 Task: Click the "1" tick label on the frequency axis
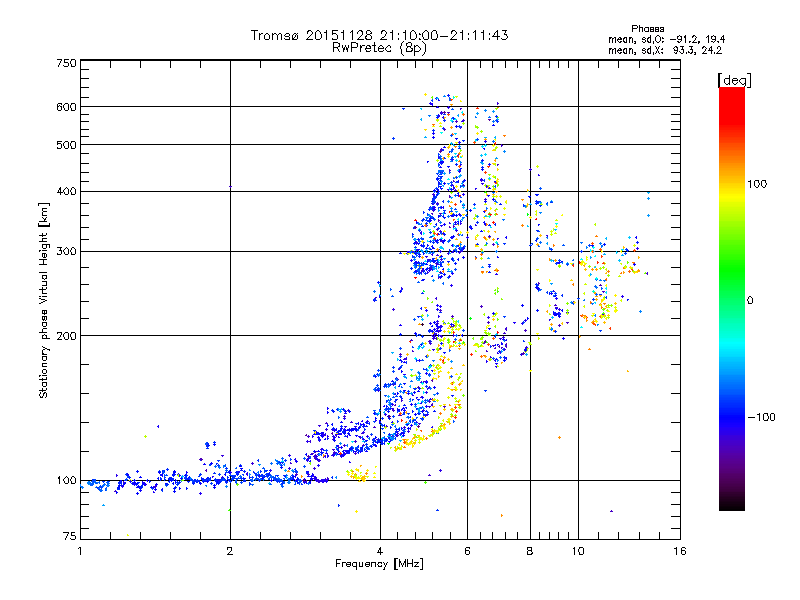pos(80,551)
